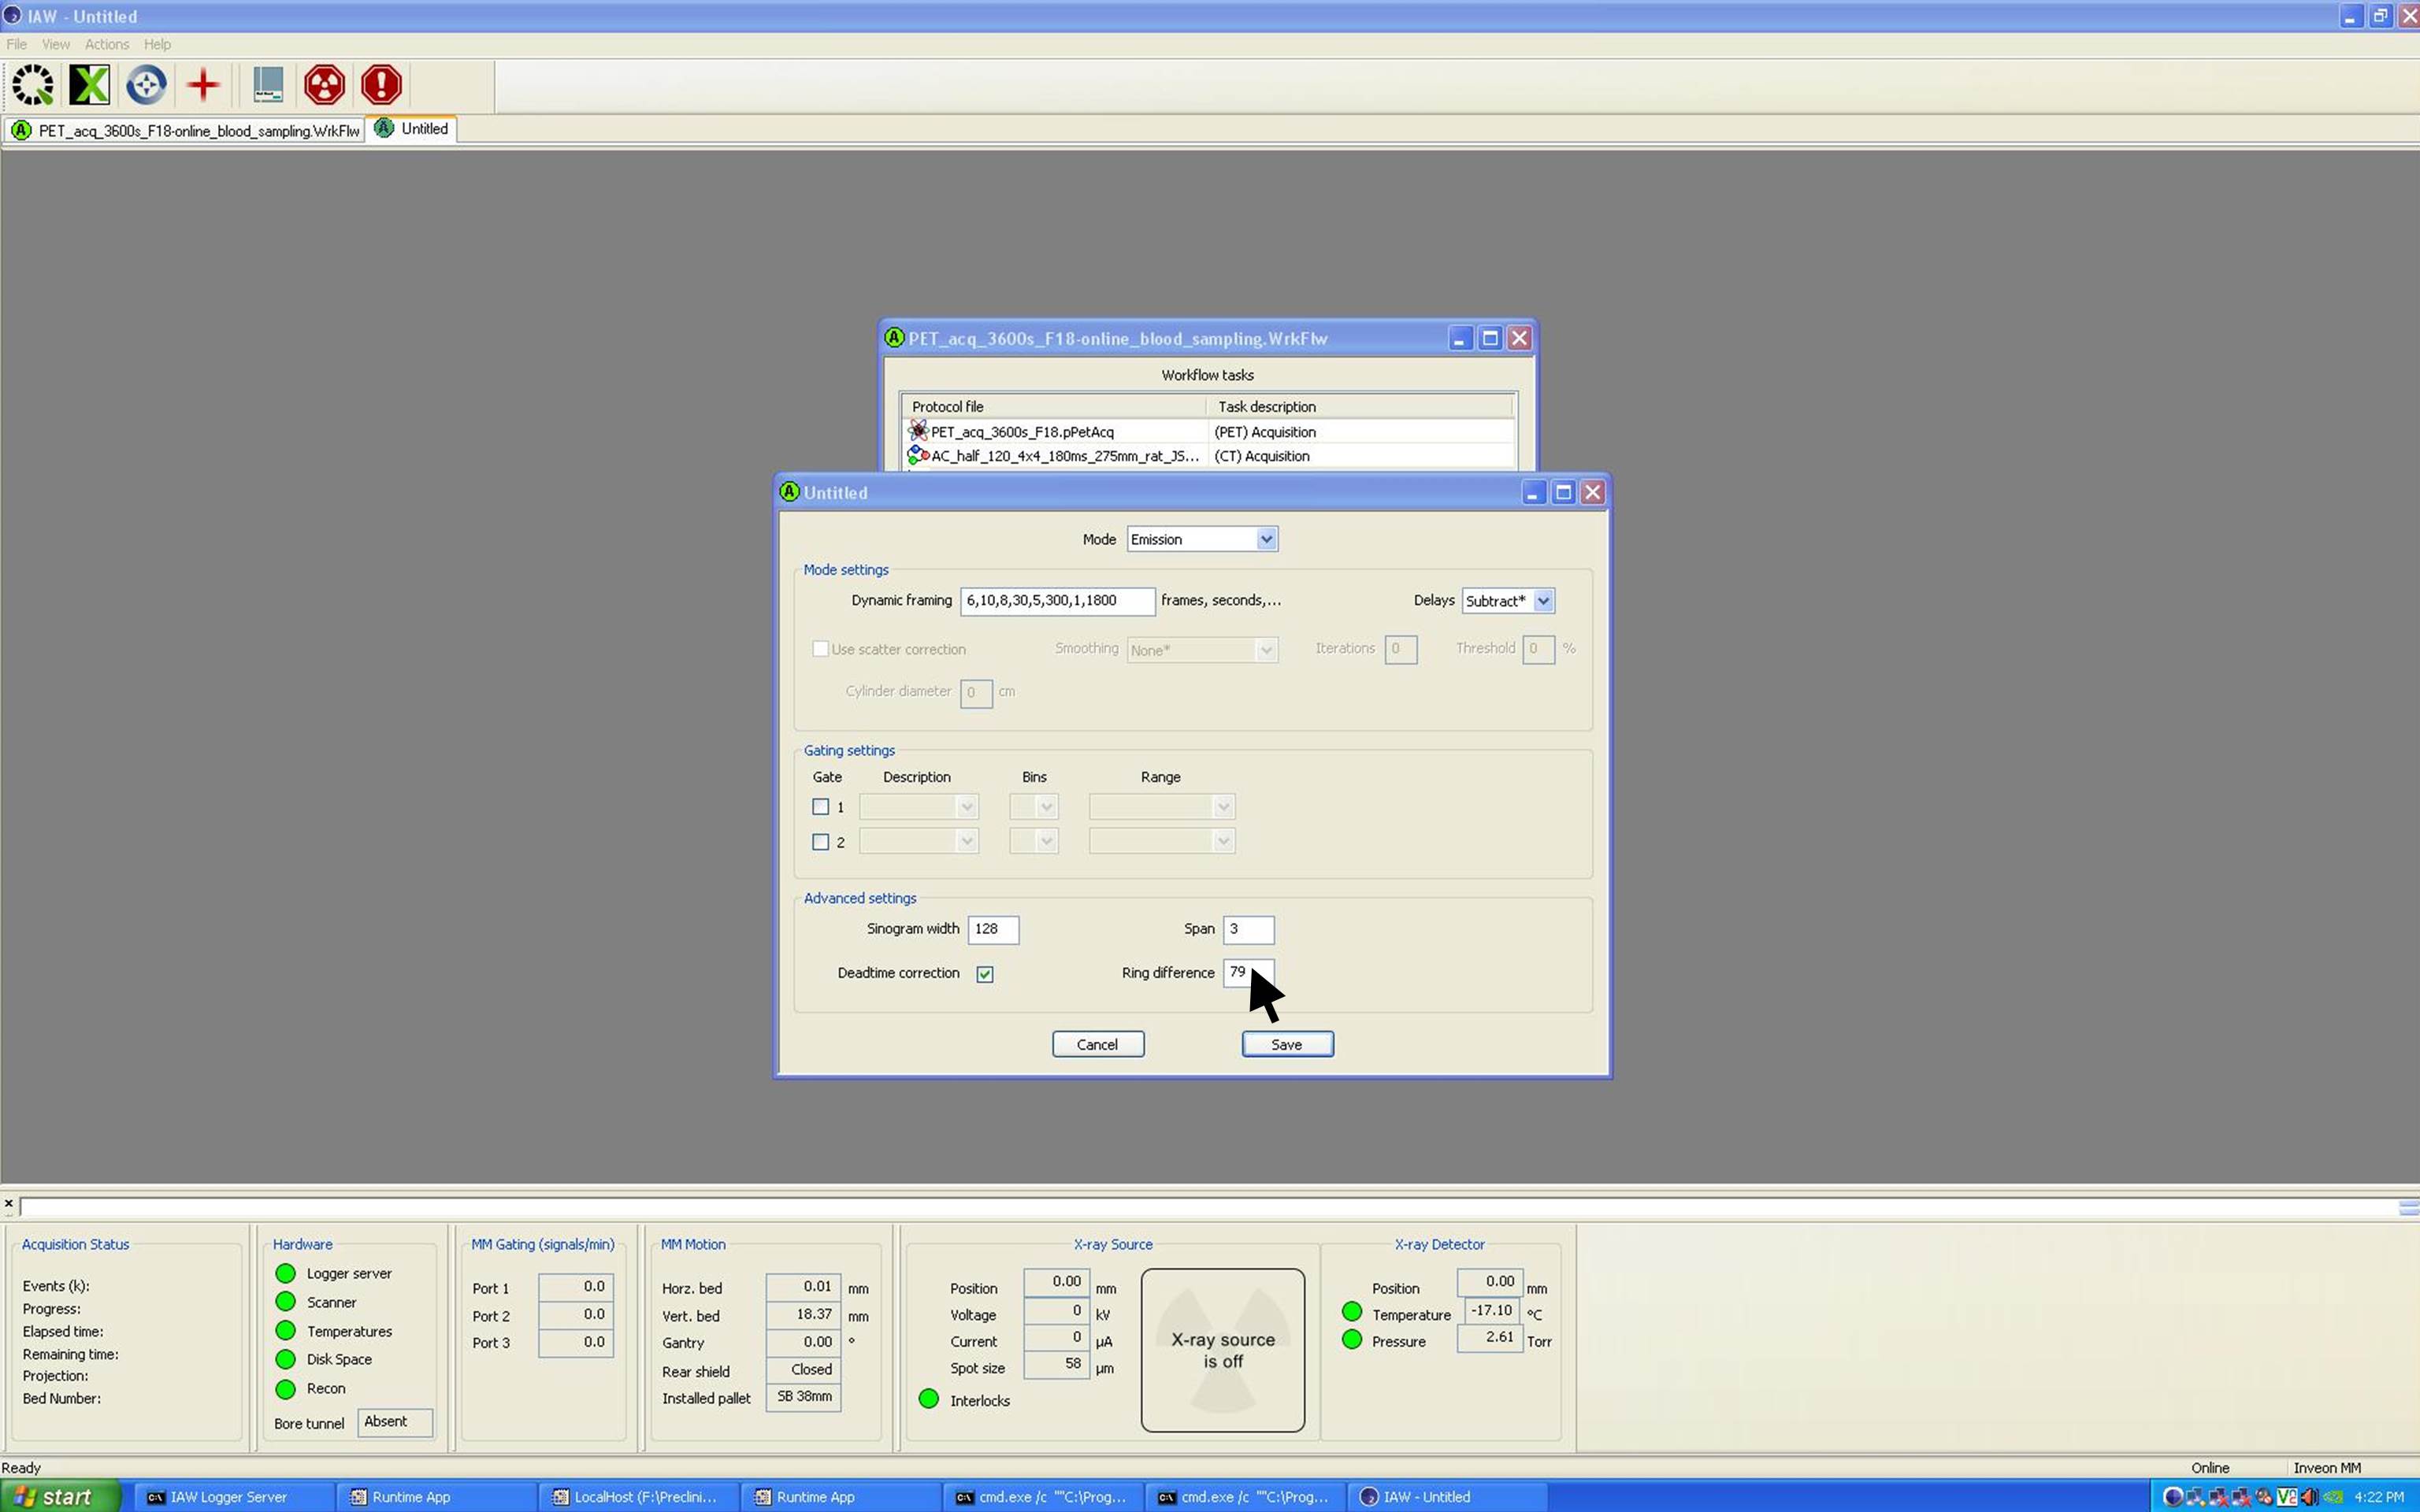This screenshot has height=1512, width=2420.
Task: Click the gray panel layout toolbar icon
Action: click(267, 85)
